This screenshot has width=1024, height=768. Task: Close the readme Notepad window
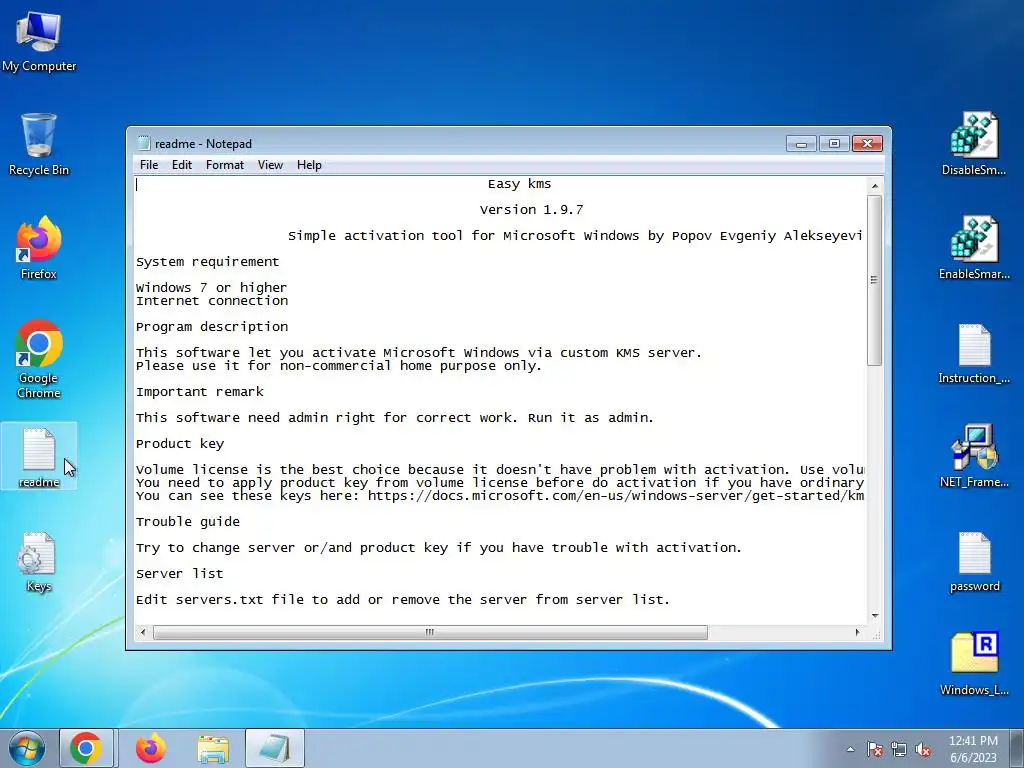pos(867,143)
